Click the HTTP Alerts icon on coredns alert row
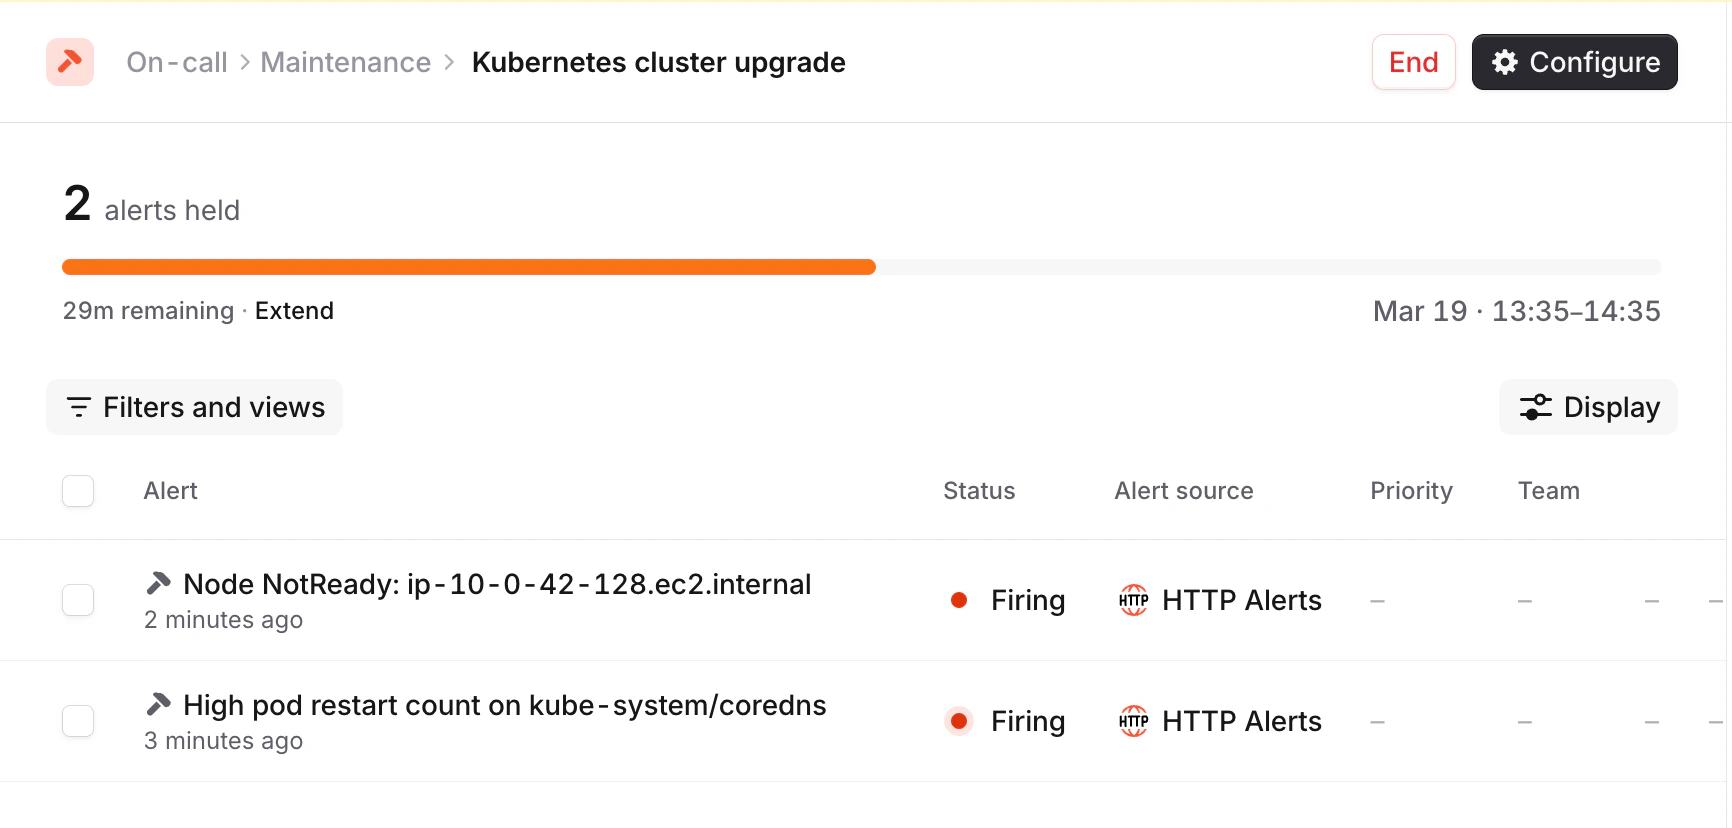The width and height of the screenshot is (1732, 828). click(1133, 721)
